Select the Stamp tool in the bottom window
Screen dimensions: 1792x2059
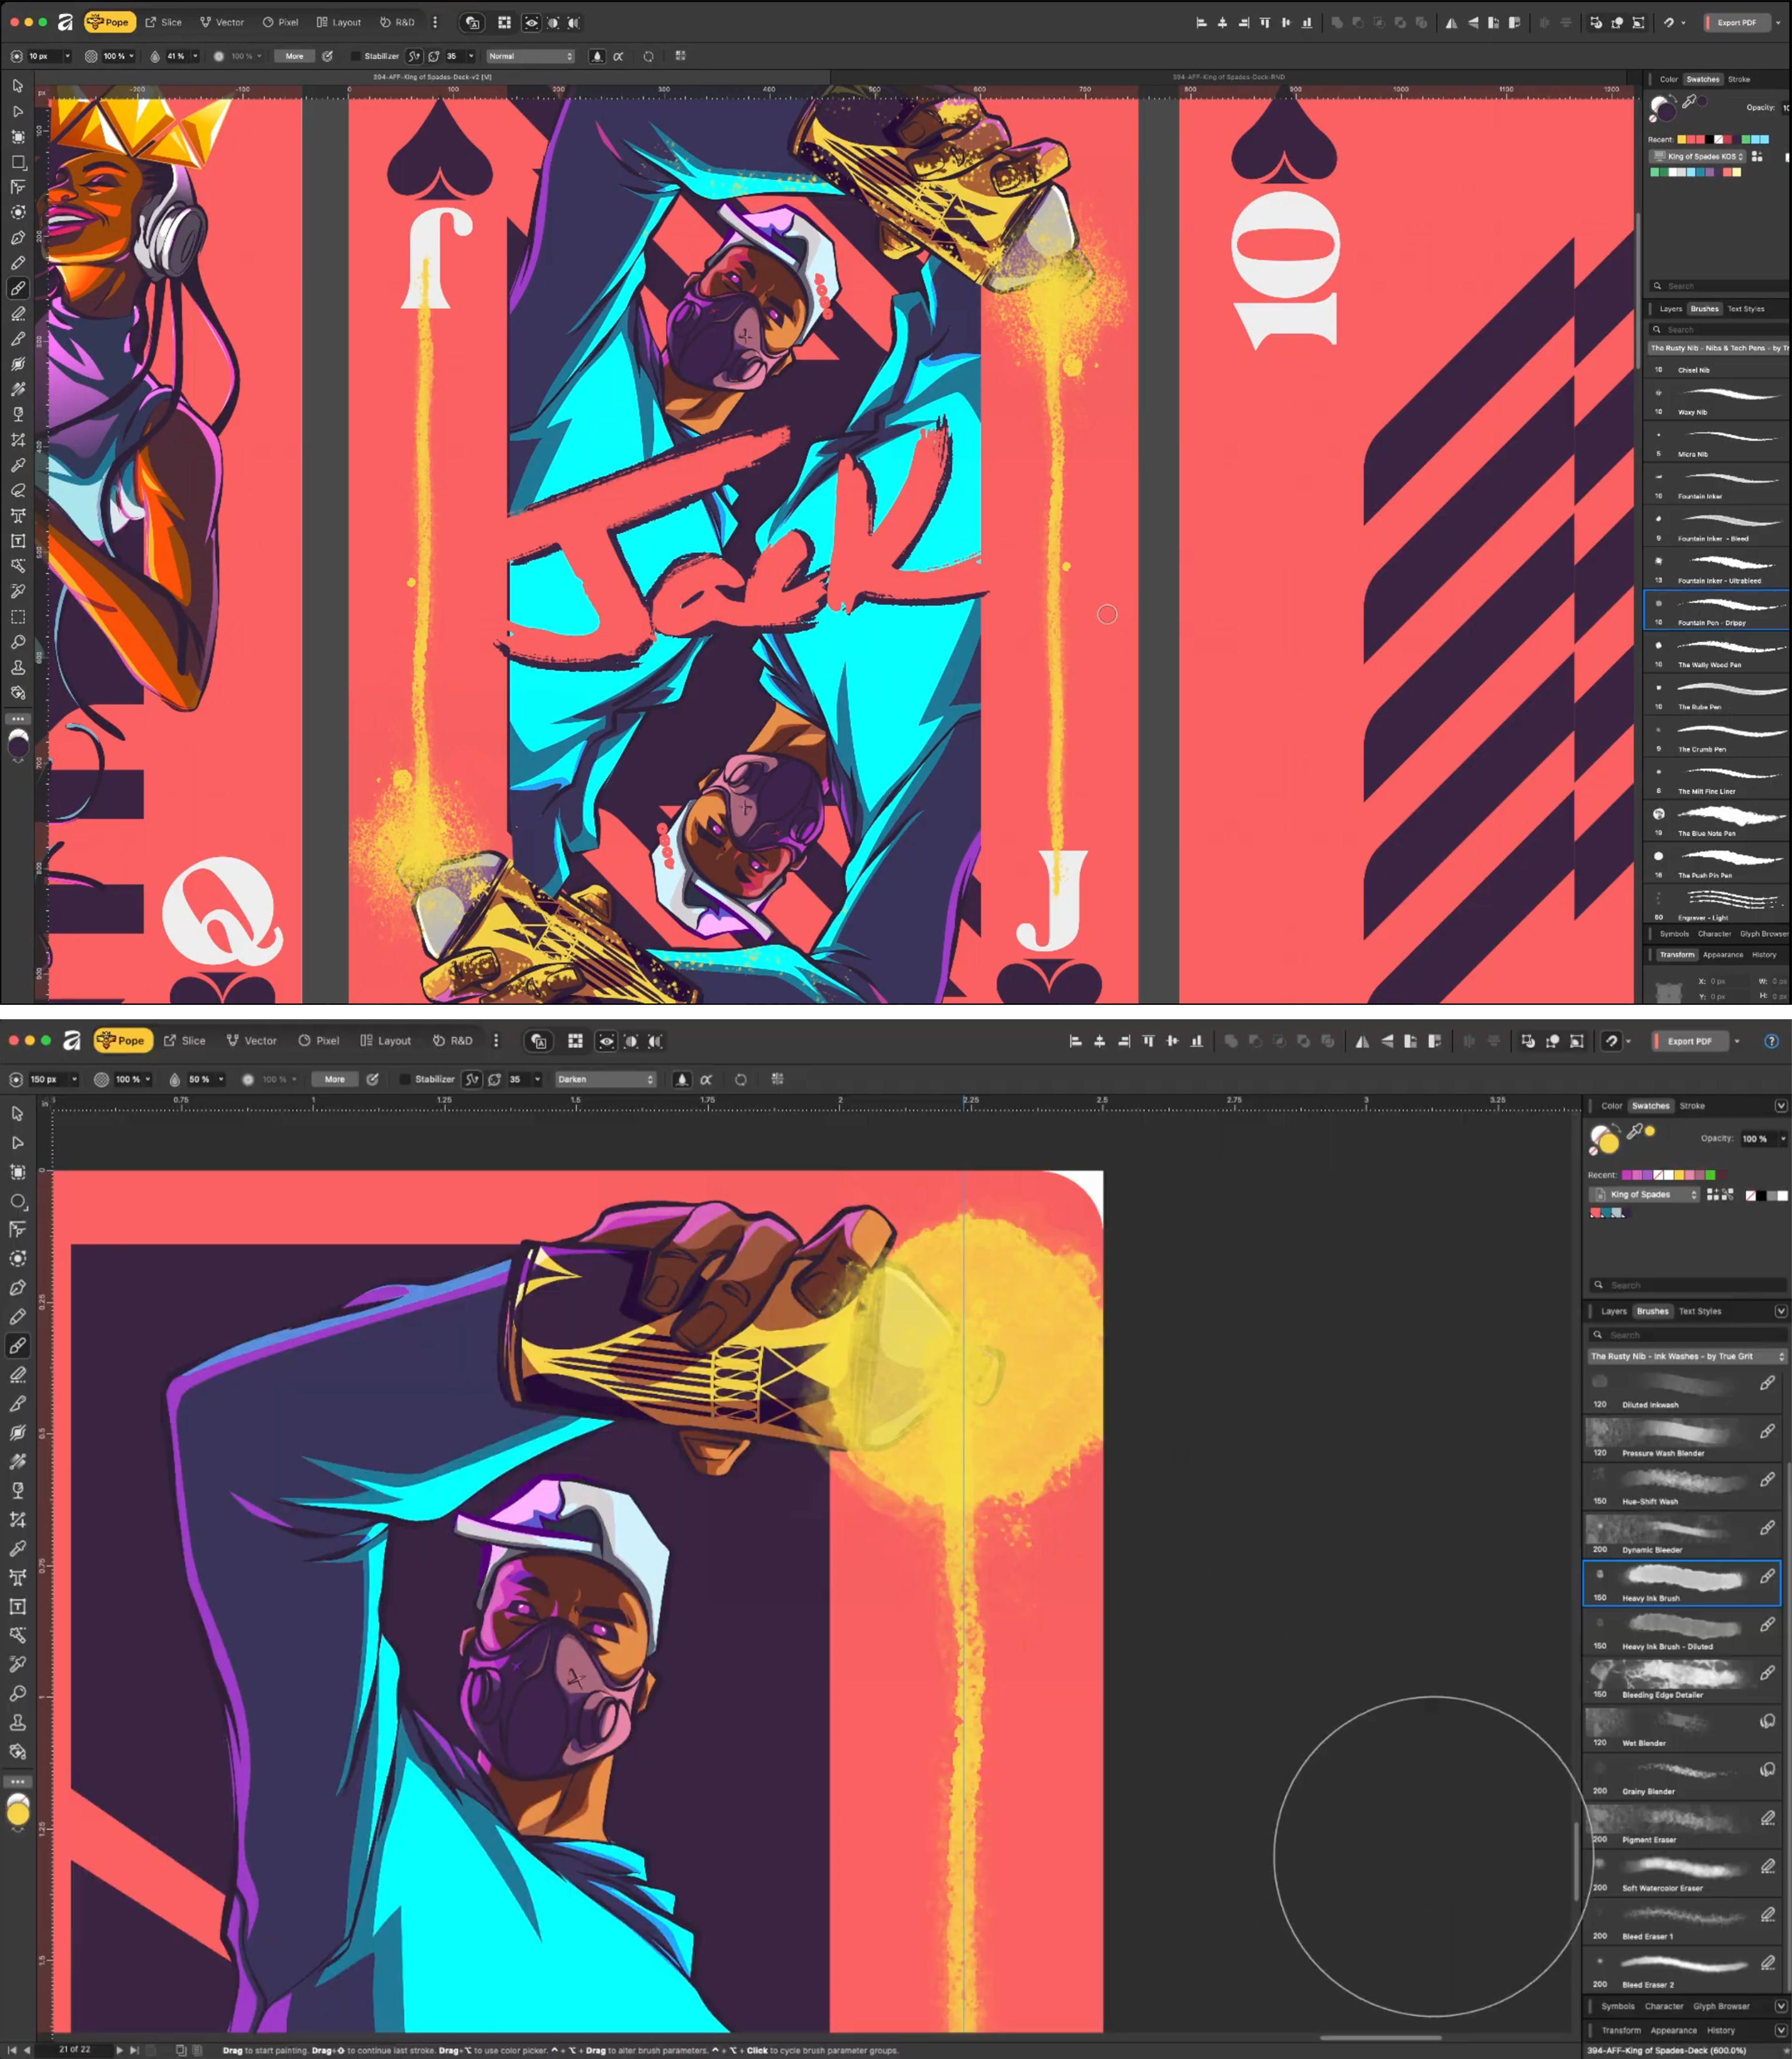coord(17,1723)
